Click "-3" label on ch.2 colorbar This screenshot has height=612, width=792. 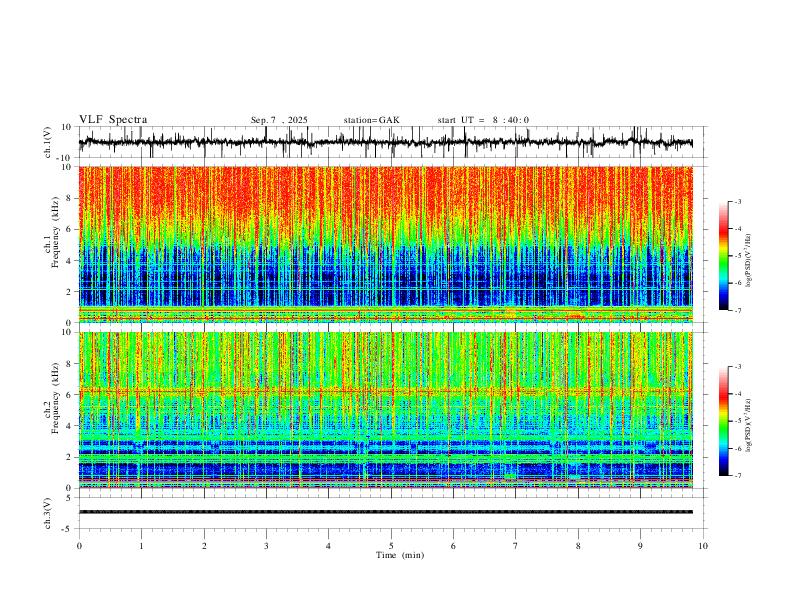[737, 367]
